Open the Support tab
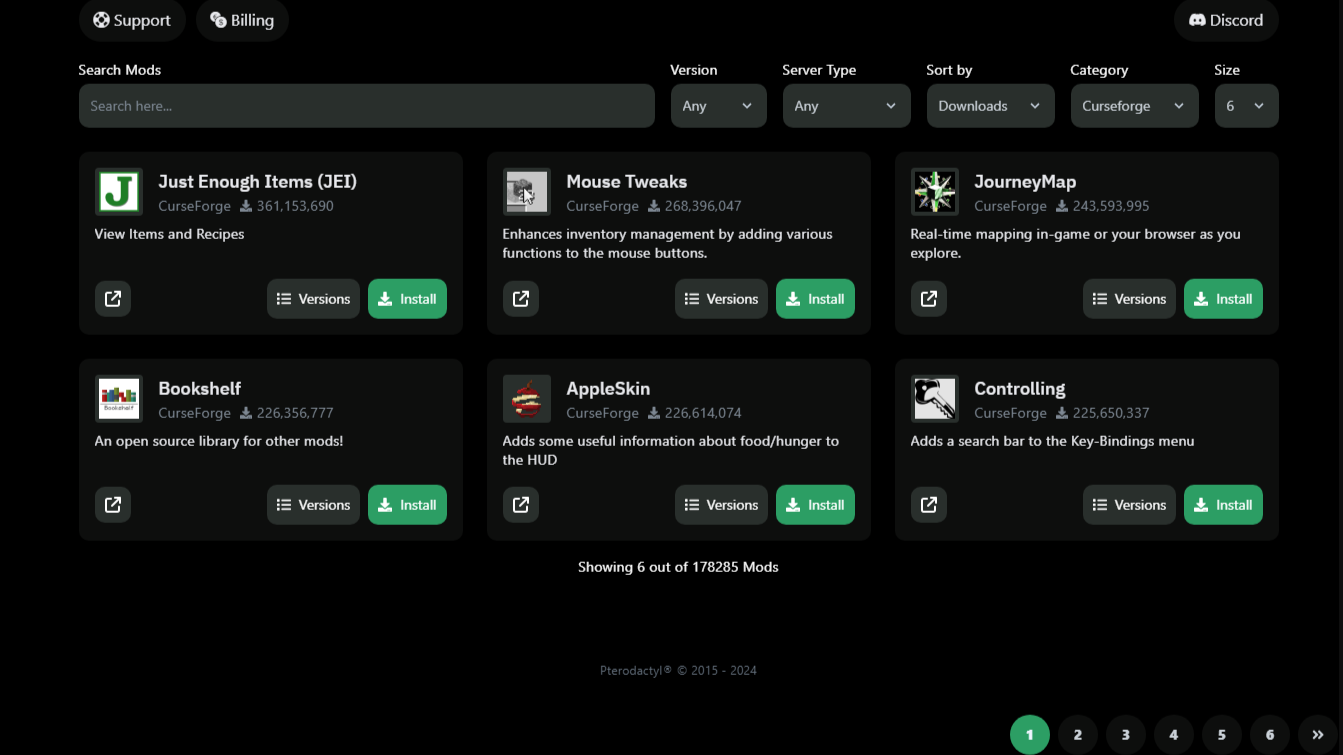Image resolution: width=1343 pixels, height=755 pixels. point(132,20)
